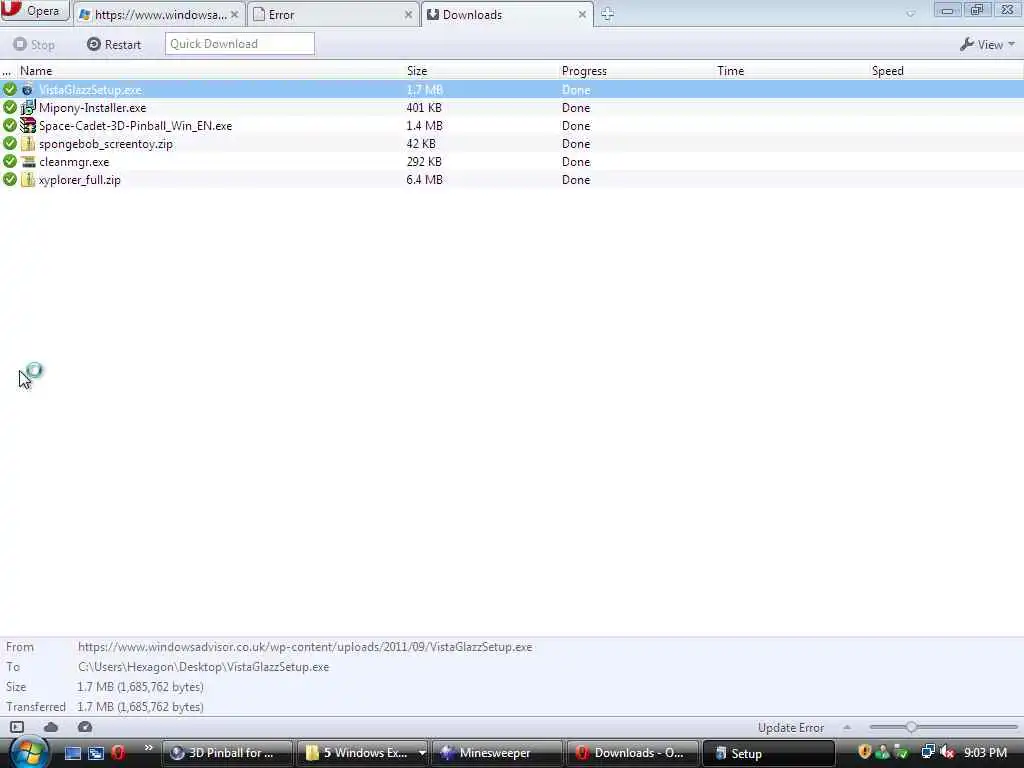This screenshot has width=1024, height=768.
Task: Close the Error tab
Action: [408, 14]
